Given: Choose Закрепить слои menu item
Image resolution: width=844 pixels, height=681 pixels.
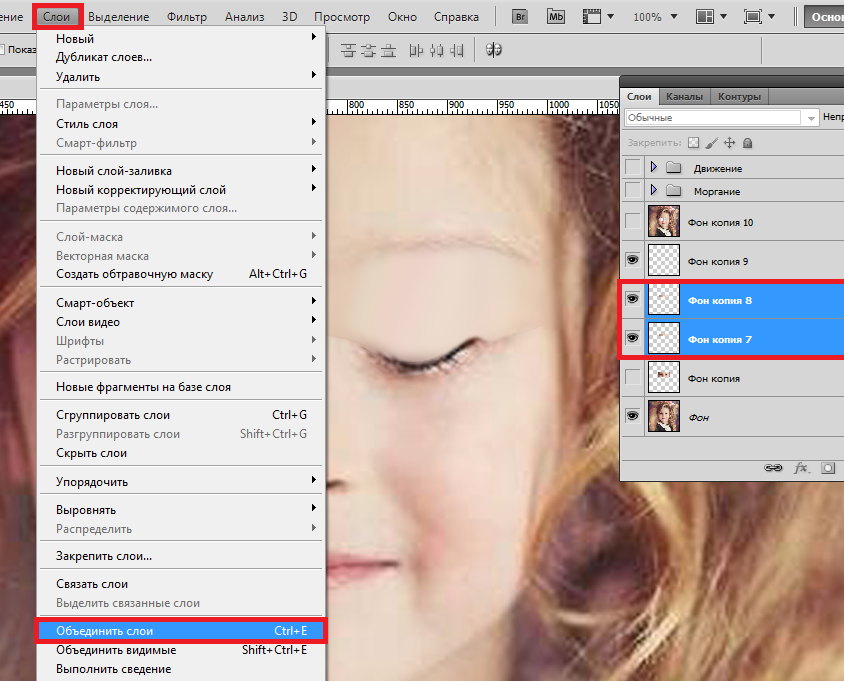Looking at the screenshot, I should click(x=181, y=556).
